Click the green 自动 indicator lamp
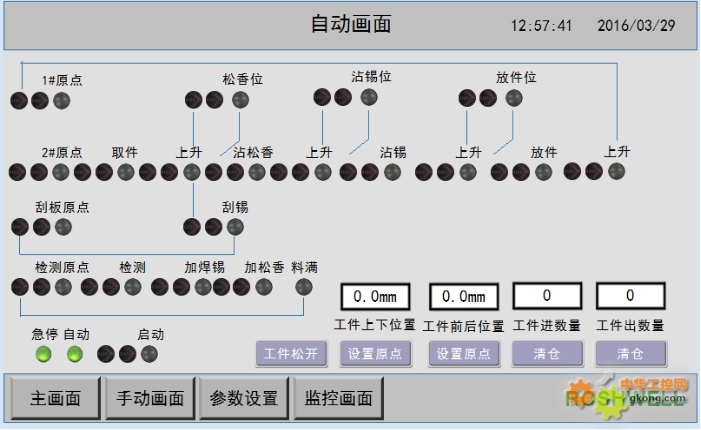Image resolution: width=701 pixels, height=430 pixels. [x=75, y=354]
